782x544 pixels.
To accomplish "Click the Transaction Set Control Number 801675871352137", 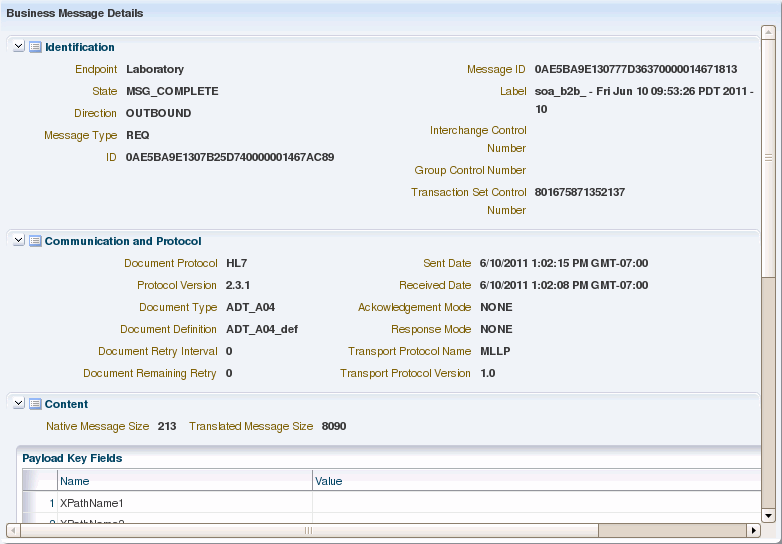I will (580, 192).
